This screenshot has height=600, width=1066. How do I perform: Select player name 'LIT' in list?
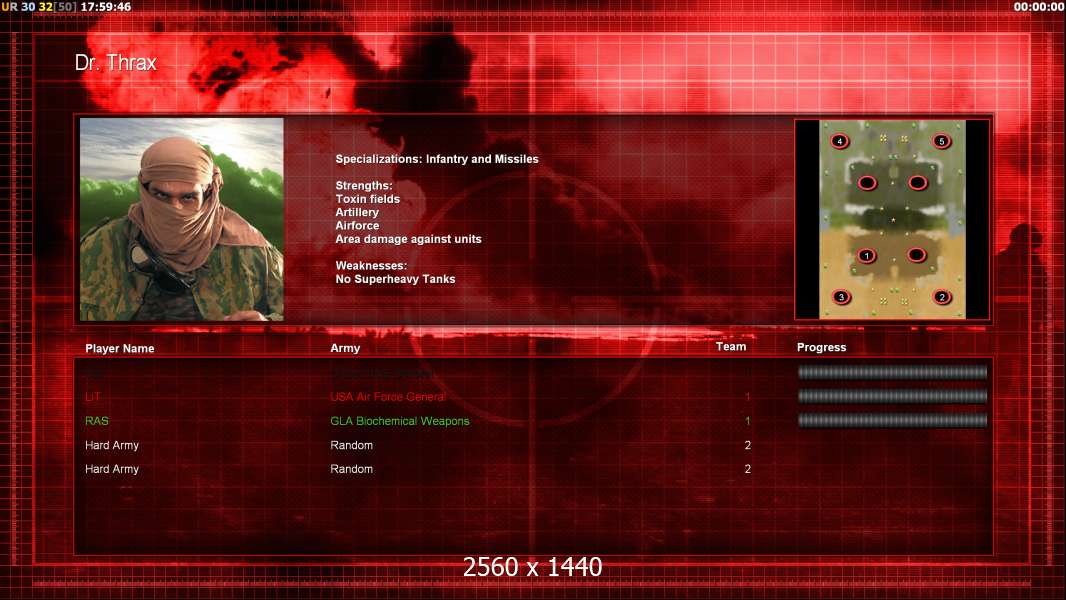coord(93,397)
